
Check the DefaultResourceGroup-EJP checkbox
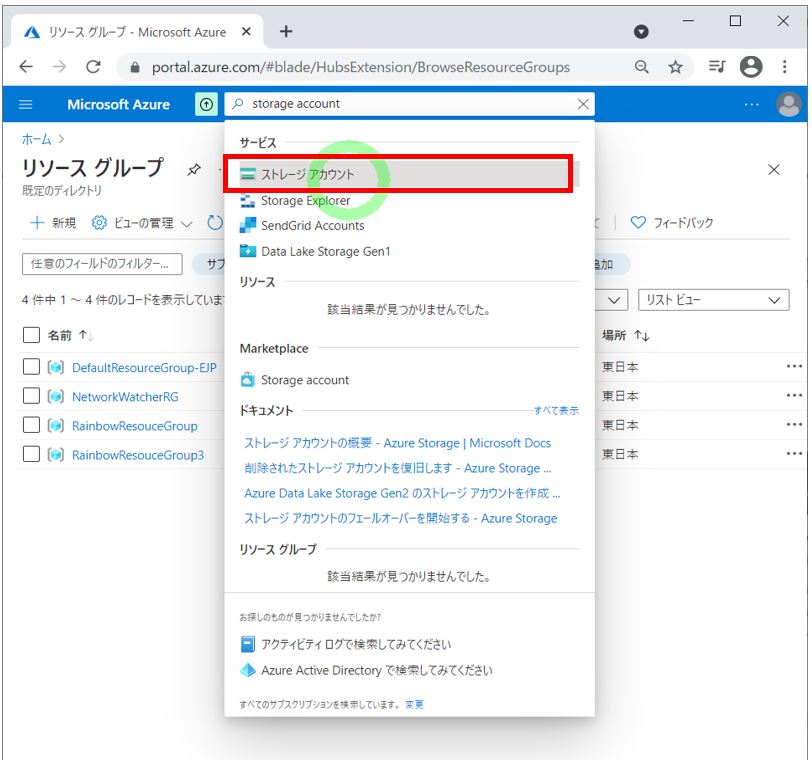coord(32,367)
